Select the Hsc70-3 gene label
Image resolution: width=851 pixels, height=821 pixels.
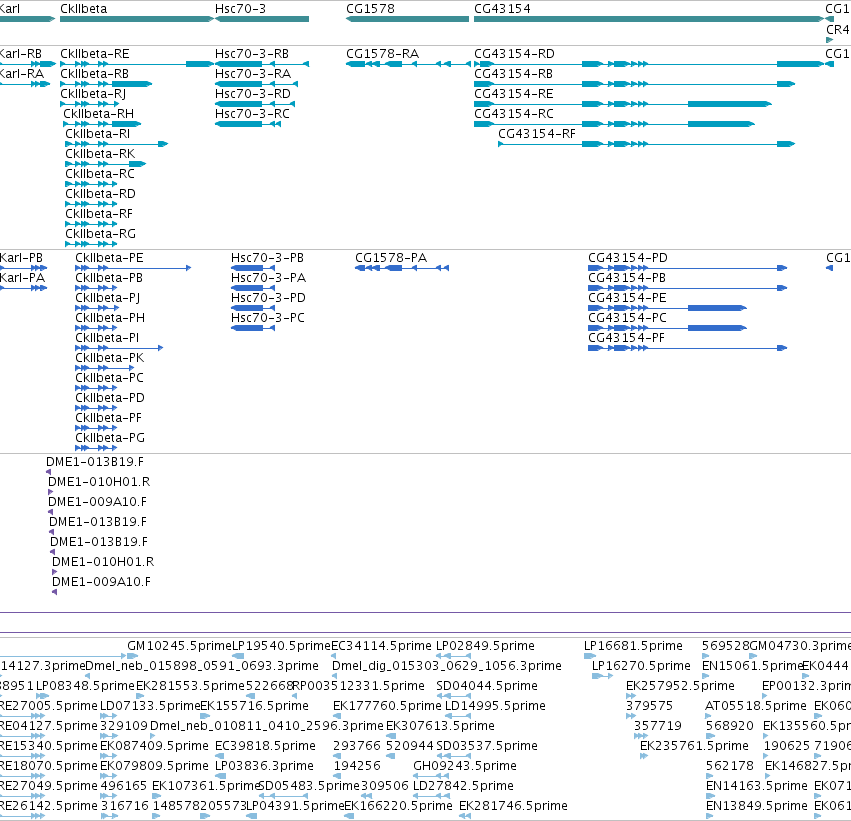tap(240, 9)
